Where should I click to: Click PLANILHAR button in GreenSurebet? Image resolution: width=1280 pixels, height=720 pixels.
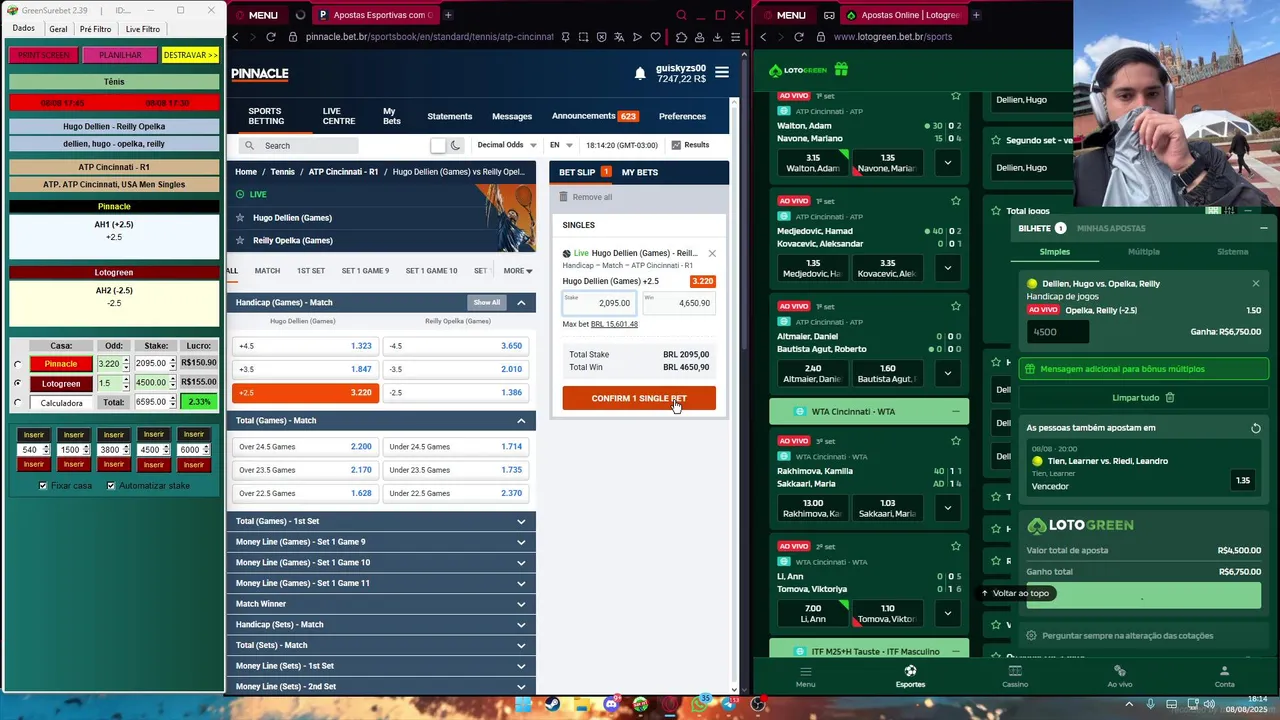[x=120, y=55]
